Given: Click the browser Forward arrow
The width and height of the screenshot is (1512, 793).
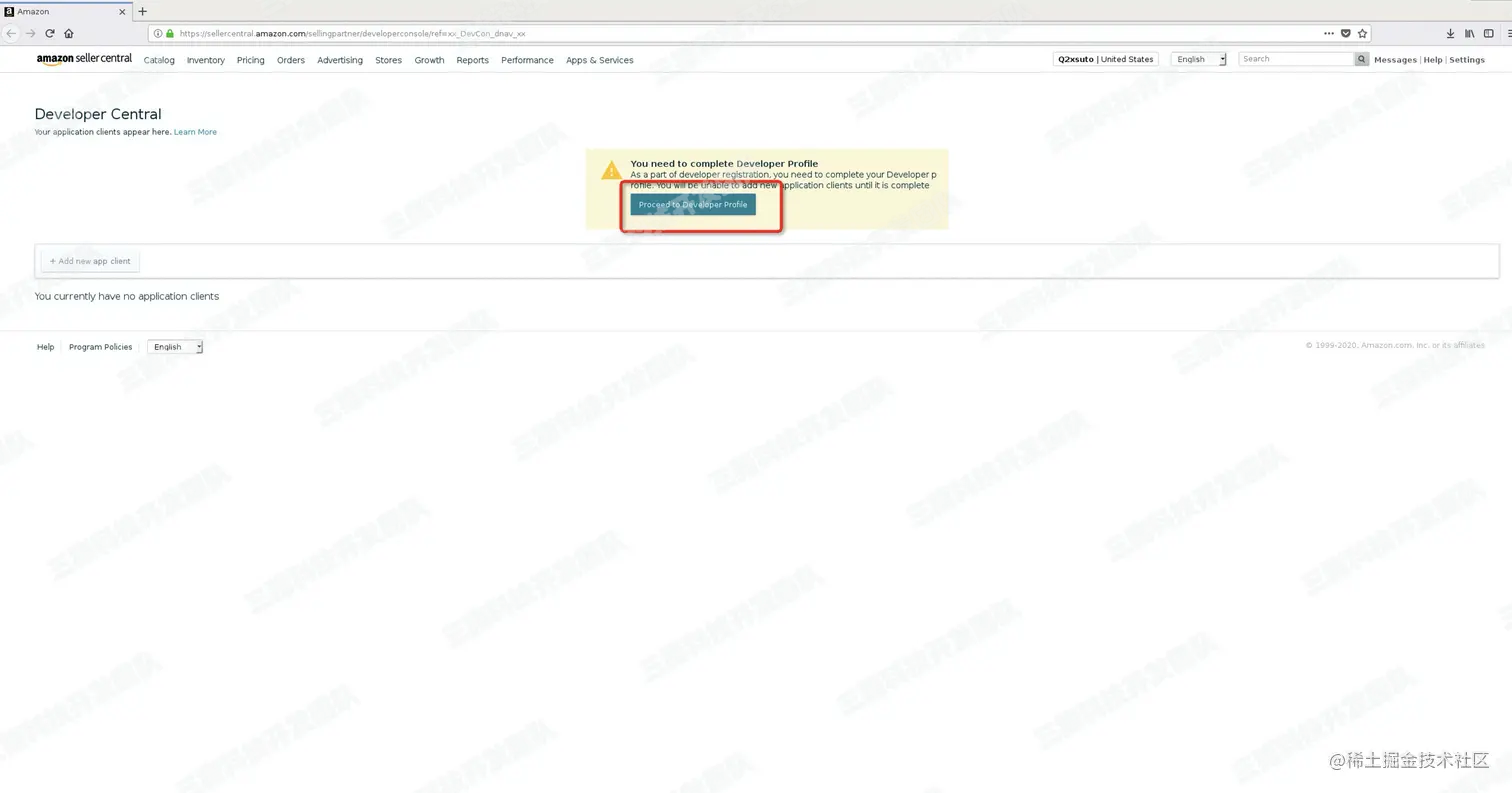Looking at the screenshot, I should tap(30, 33).
